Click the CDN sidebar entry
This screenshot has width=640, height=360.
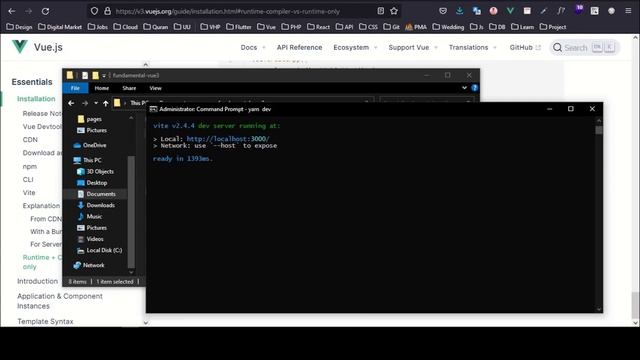pyautogui.click(x=30, y=140)
